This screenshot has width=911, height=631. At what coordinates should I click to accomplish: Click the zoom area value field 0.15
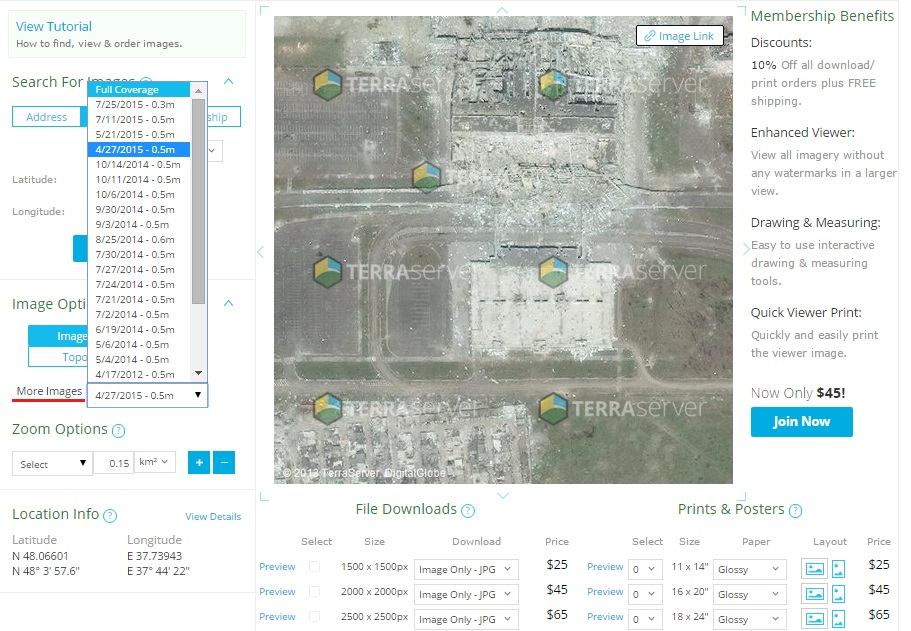click(x=113, y=463)
